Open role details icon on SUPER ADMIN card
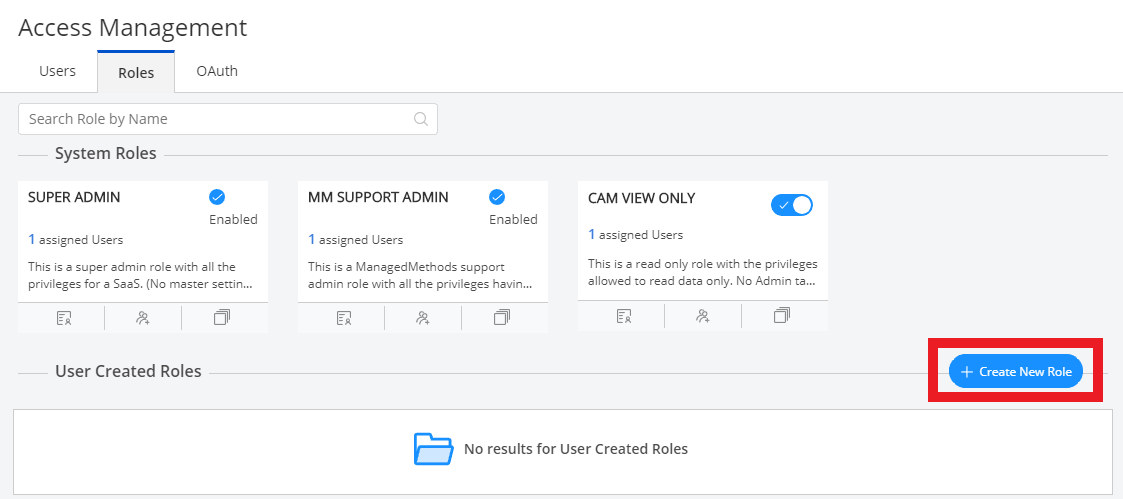This screenshot has height=499, width=1123. click(x=64, y=318)
